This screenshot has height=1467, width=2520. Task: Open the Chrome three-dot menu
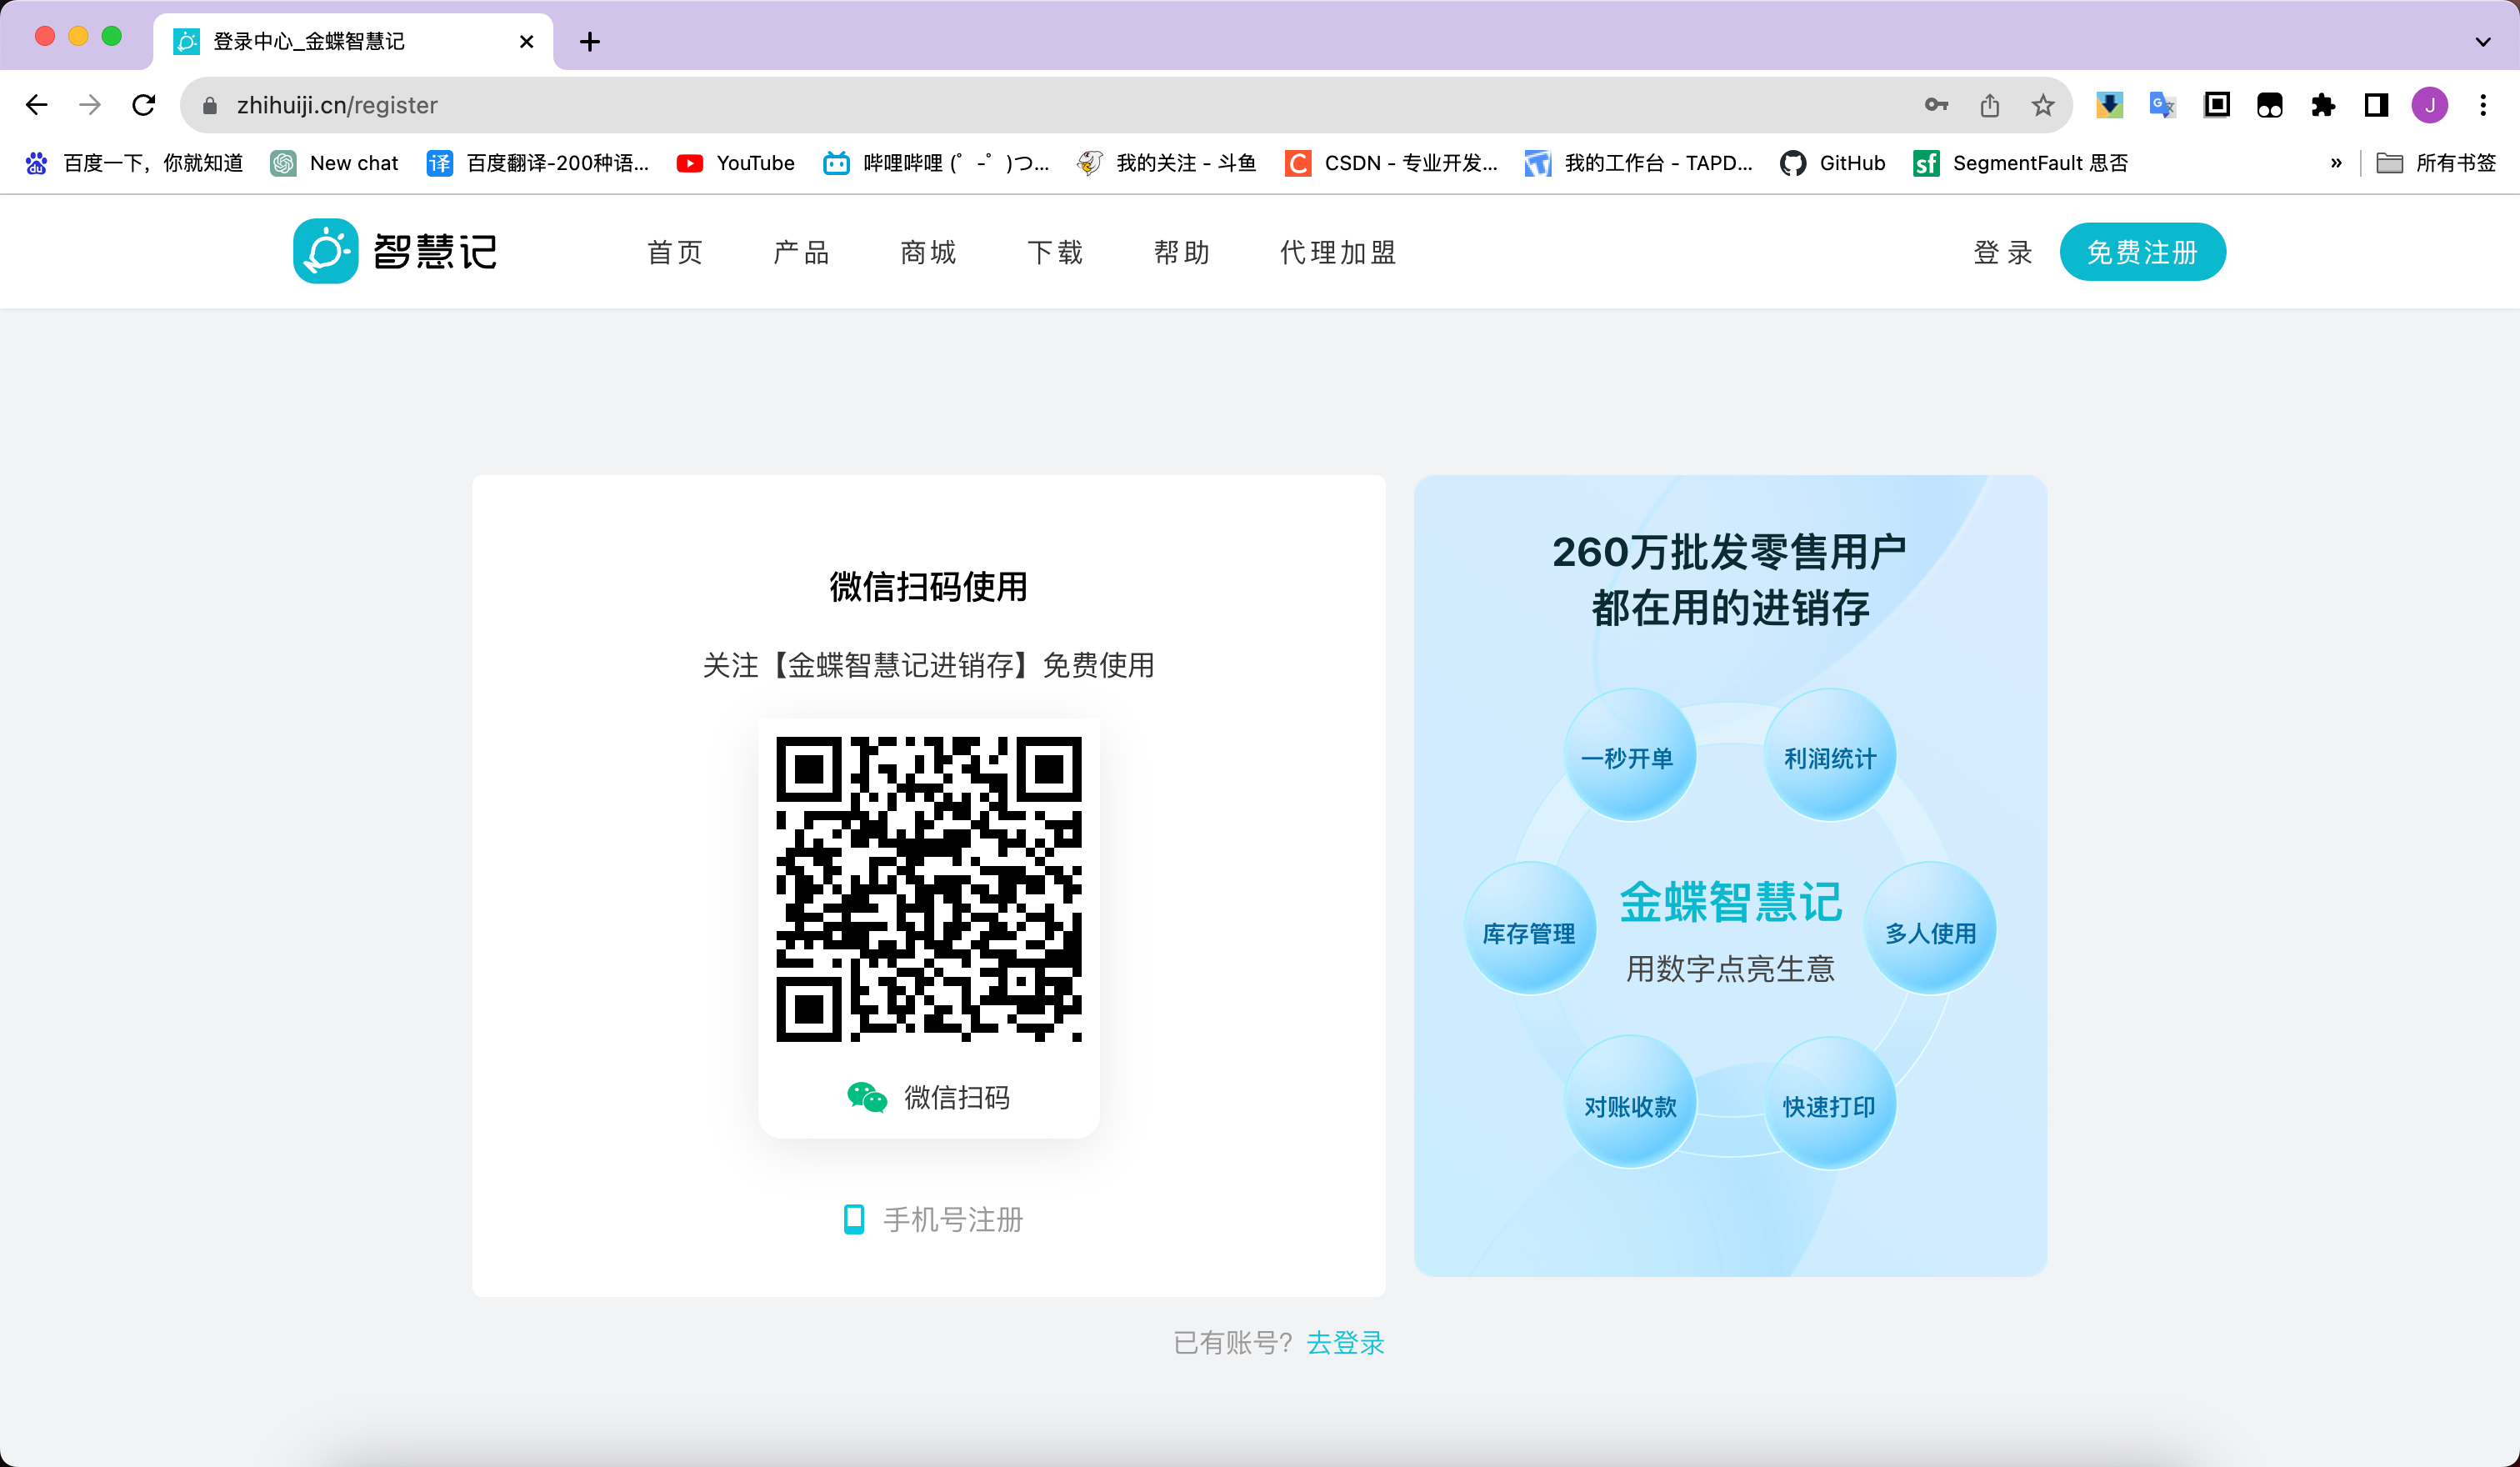pyautogui.click(x=2483, y=105)
